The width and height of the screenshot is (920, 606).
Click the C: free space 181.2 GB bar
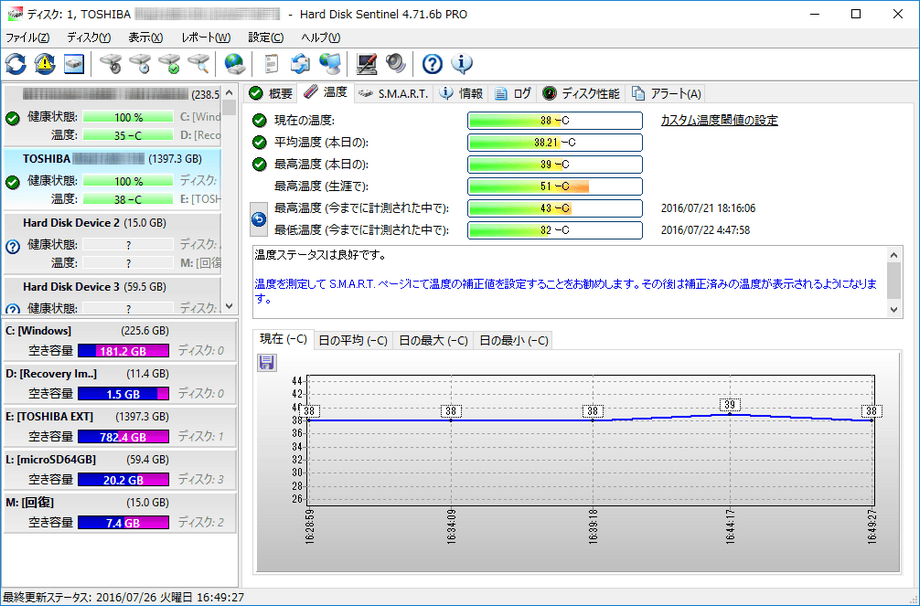point(123,351)
